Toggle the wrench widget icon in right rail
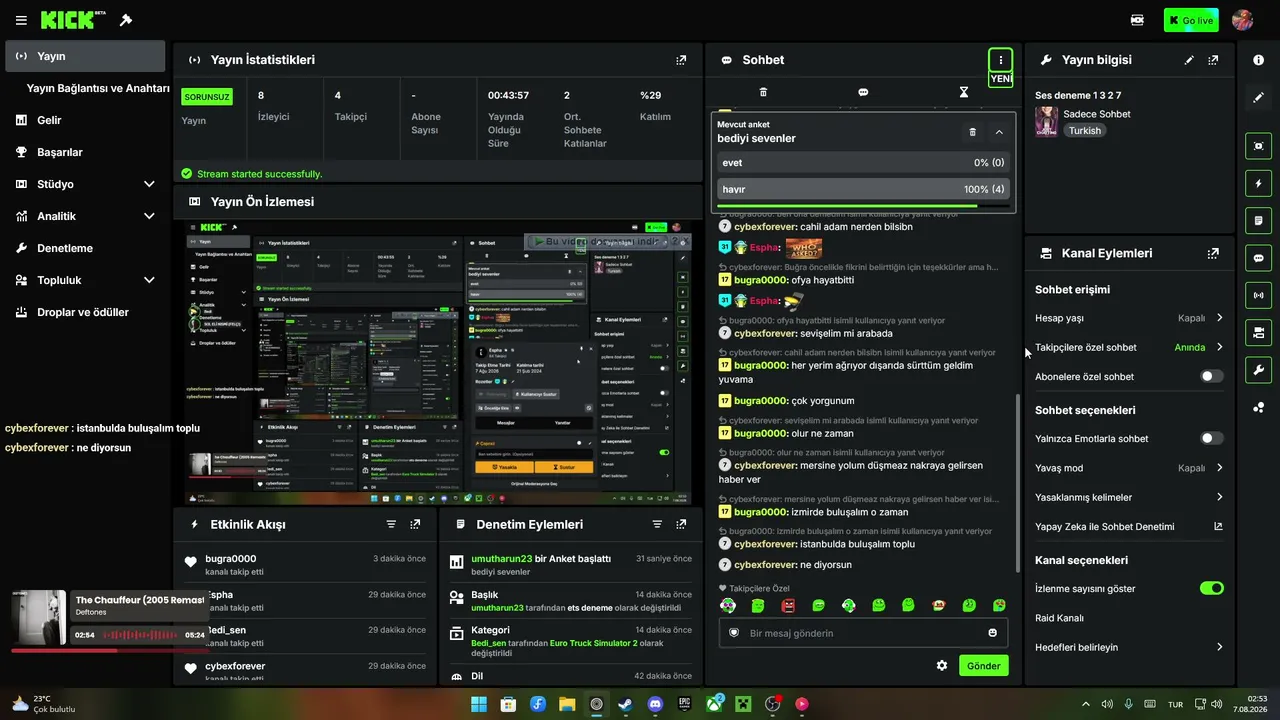This screenshot has width=1280, height=720. pyautogui.click(x=1258, y=370)
